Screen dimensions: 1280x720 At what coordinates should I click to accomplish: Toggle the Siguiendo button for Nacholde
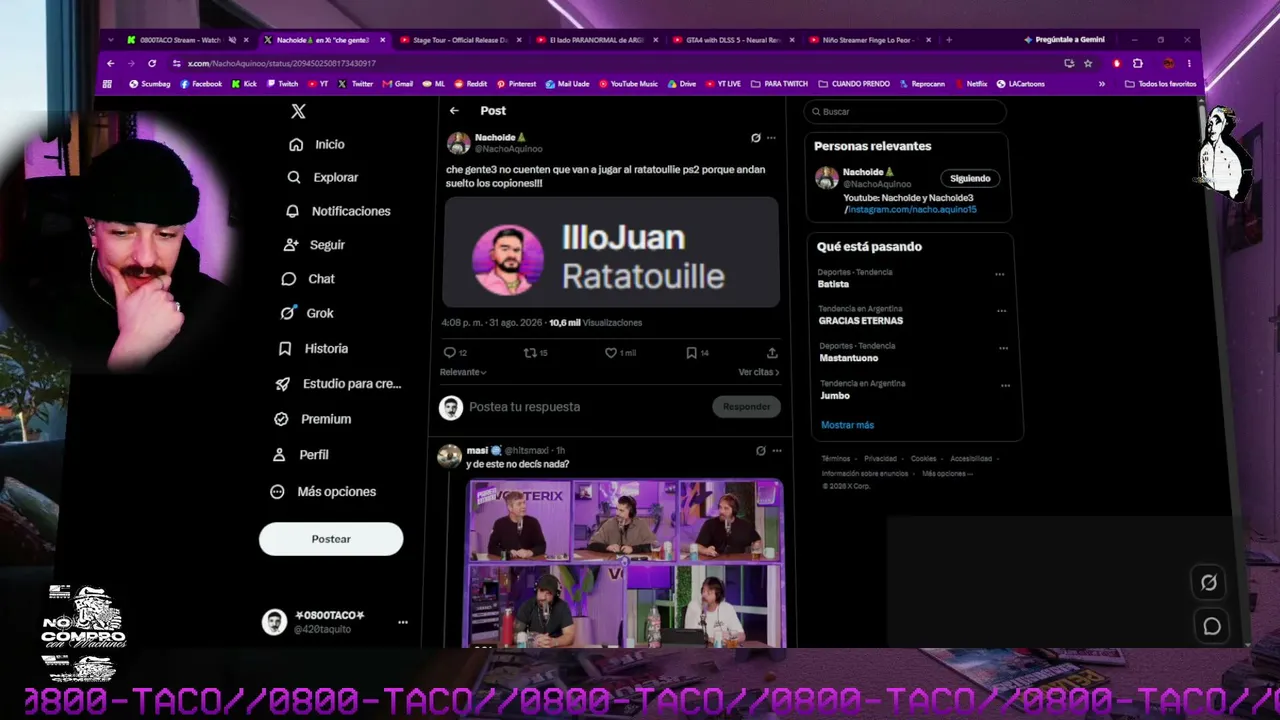pos(970,179)
